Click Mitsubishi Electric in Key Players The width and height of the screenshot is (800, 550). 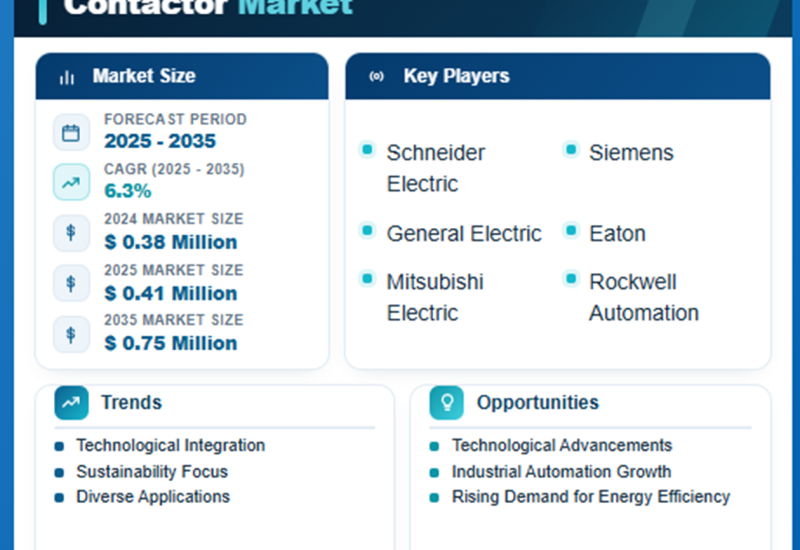(x=435, y=297)
